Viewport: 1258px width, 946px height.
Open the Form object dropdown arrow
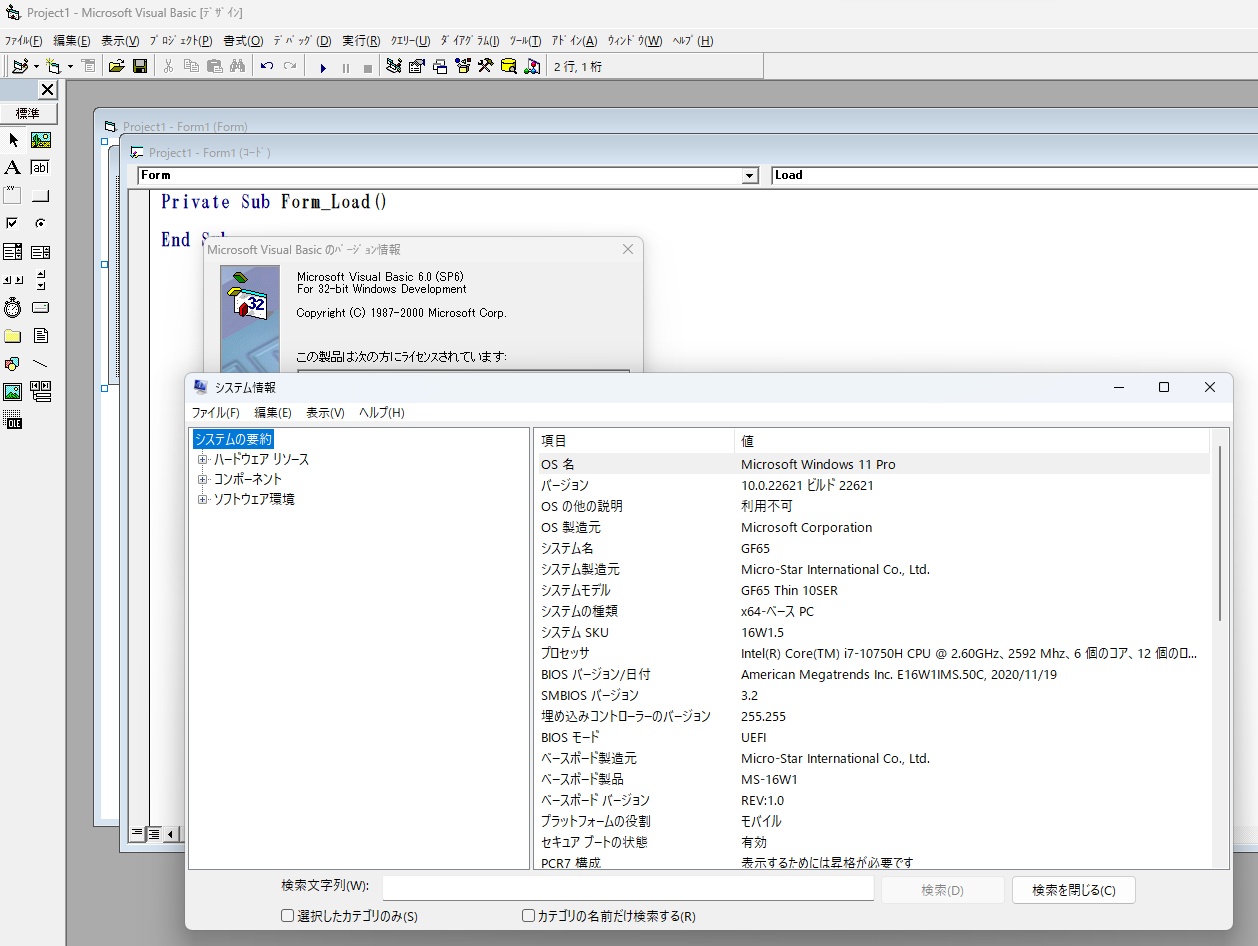(751, 176)
